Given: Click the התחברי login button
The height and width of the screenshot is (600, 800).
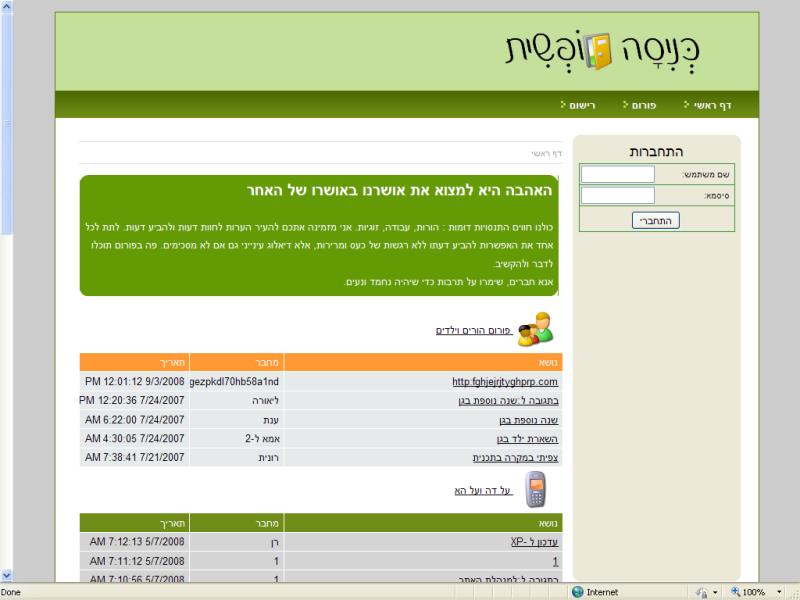Looking at the screenshot, I should point(656,220).
